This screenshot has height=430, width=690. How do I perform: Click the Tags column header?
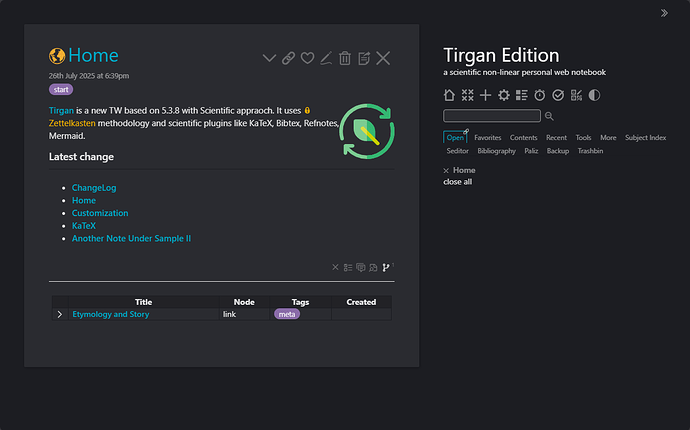[x=301, y=302]
